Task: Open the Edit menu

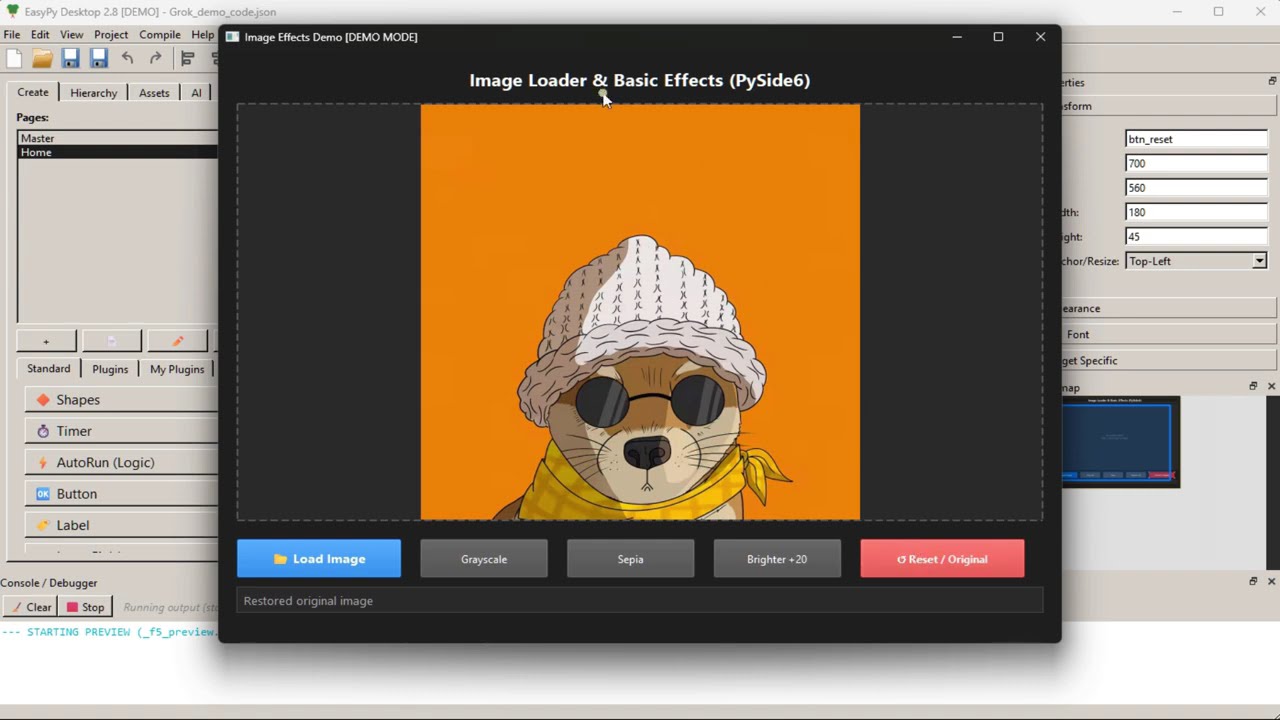Action: 40,35
